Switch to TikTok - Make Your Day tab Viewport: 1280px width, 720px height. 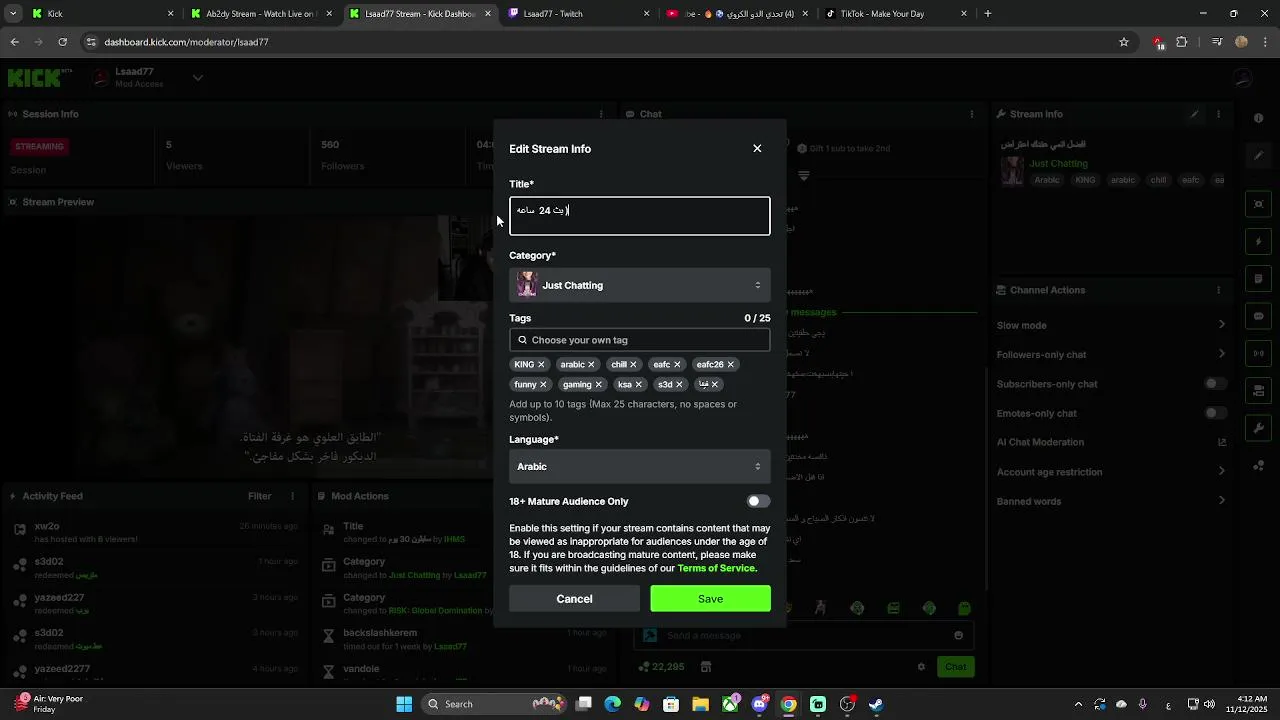click(x=896, y=14)
